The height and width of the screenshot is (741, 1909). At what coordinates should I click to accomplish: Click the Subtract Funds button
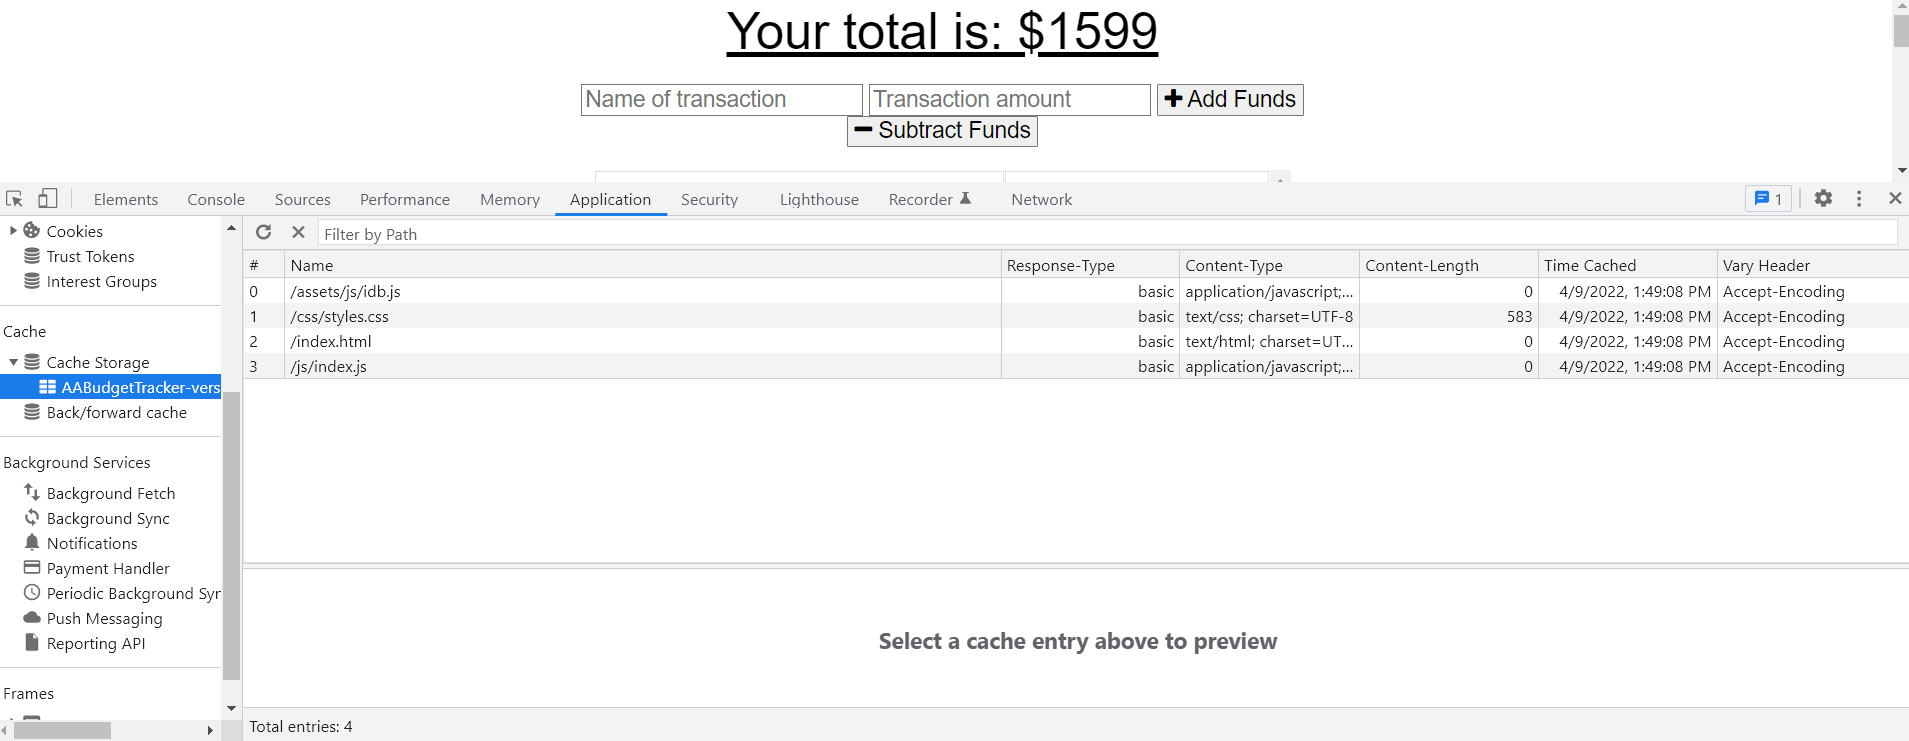(x=941, y=130)
